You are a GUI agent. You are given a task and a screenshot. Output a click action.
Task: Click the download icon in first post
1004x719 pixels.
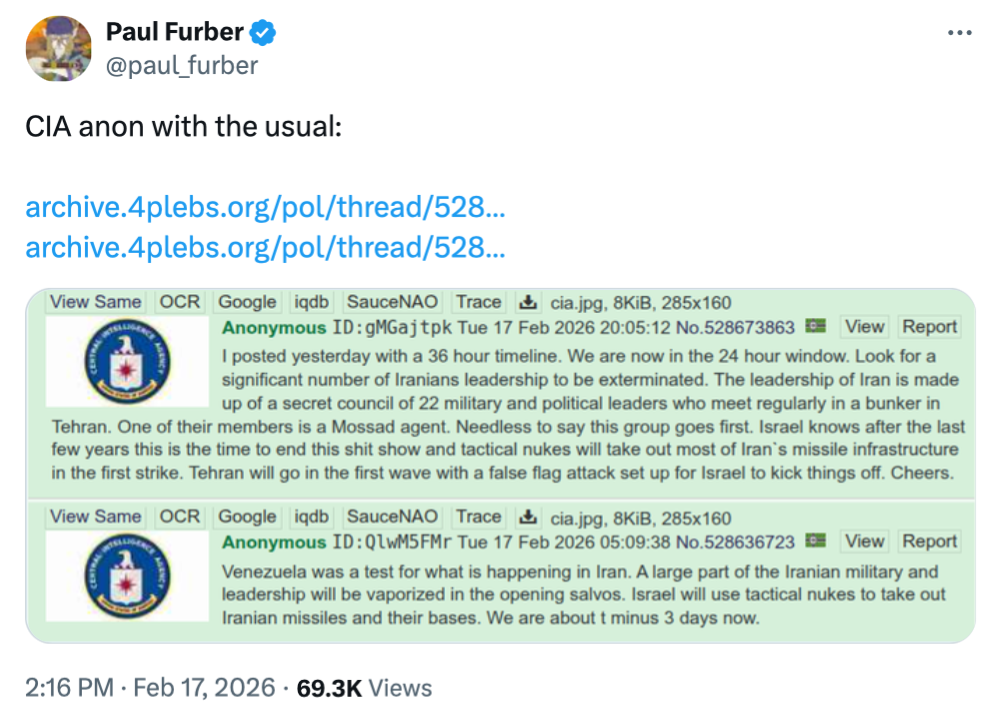pos(526,302)
